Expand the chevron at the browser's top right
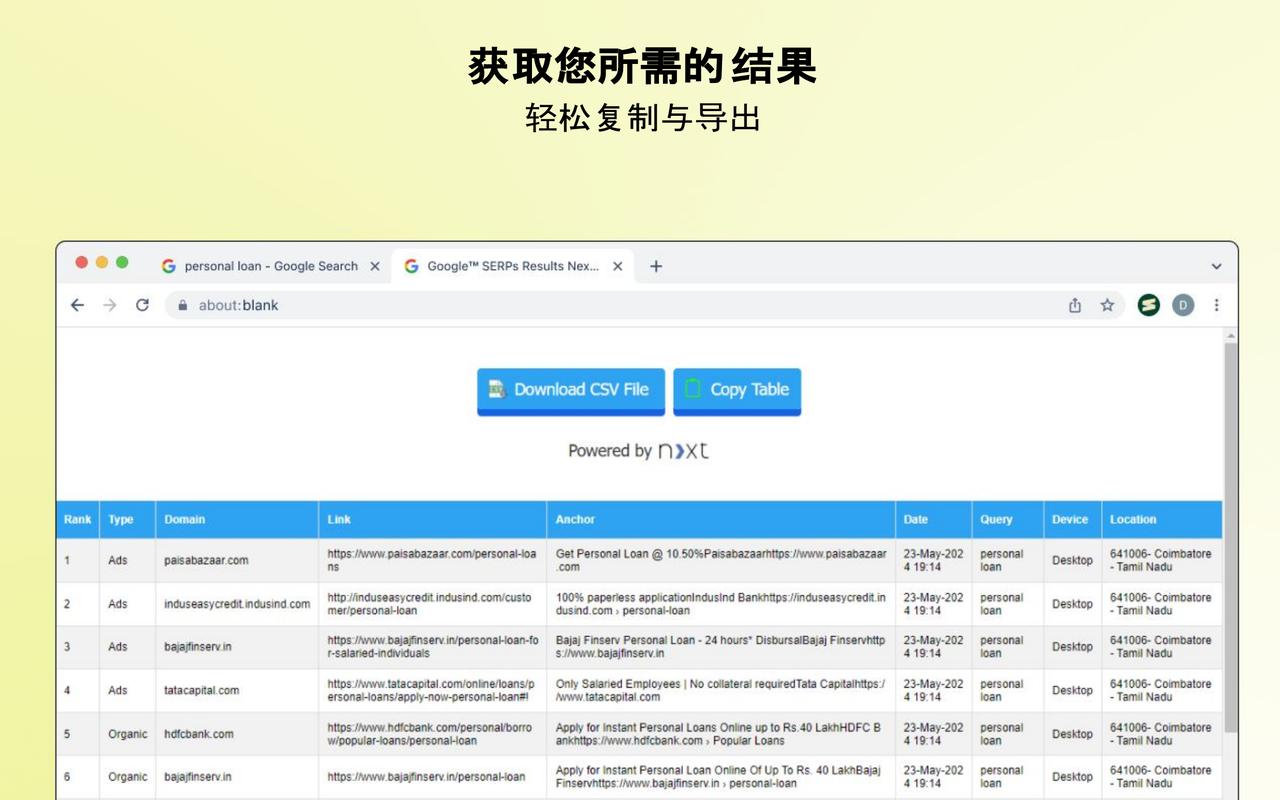1280x800 pixels. tap(1216, 266)
